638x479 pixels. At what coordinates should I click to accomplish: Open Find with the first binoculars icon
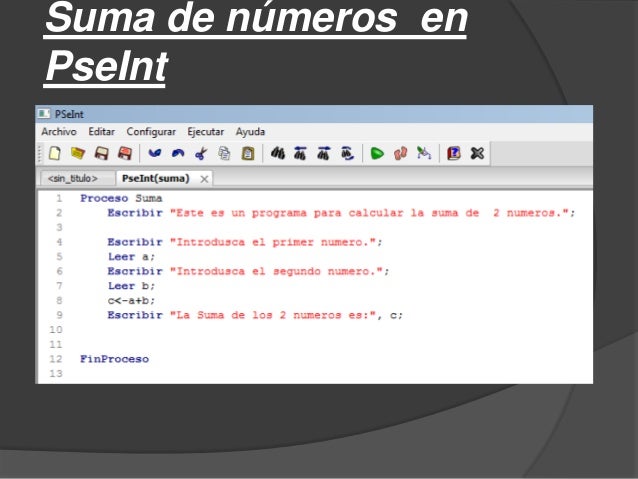click(278, 153)
